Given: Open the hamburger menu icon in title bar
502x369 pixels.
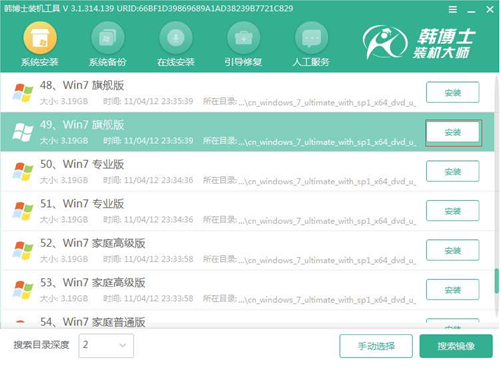Looking at the screenshot, I should point(452,9).
